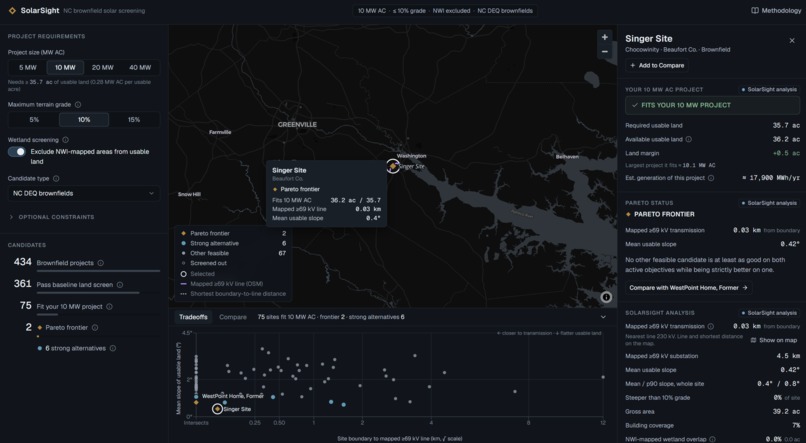Click Add to Compare button
The height and width of the screenshot is (443, 806).
coord(657,65)
